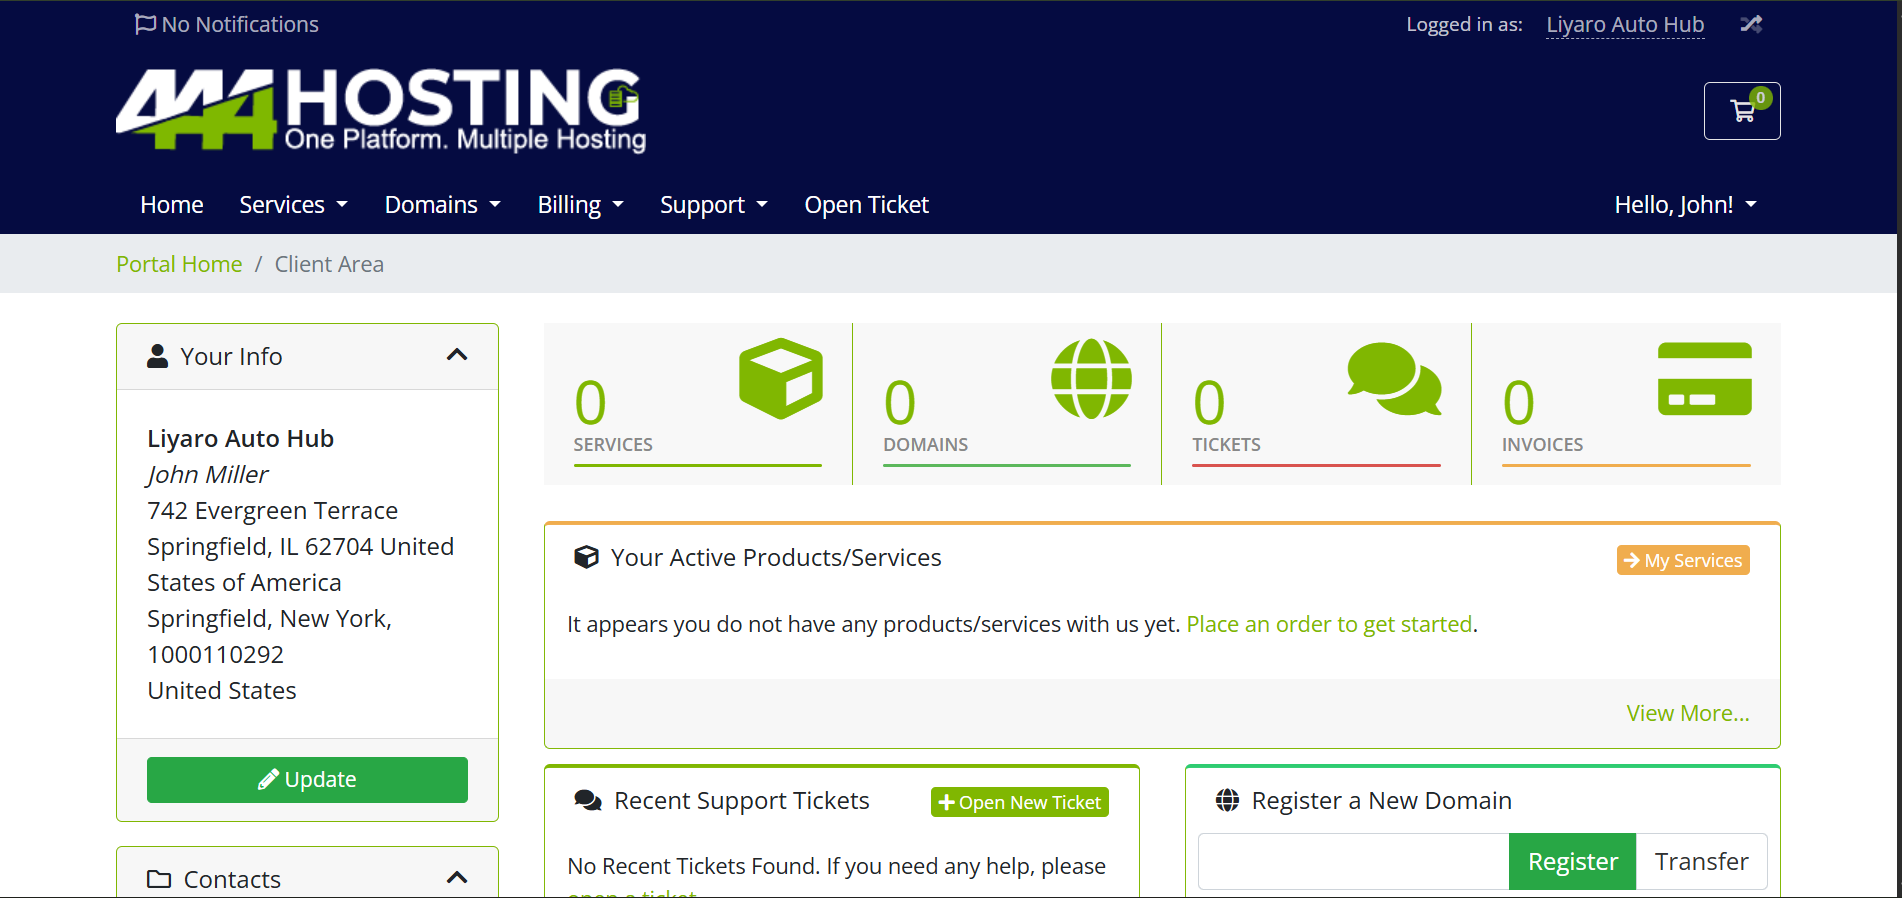Click the Services cube icon
1902x898 pixels.
[780, 378]
